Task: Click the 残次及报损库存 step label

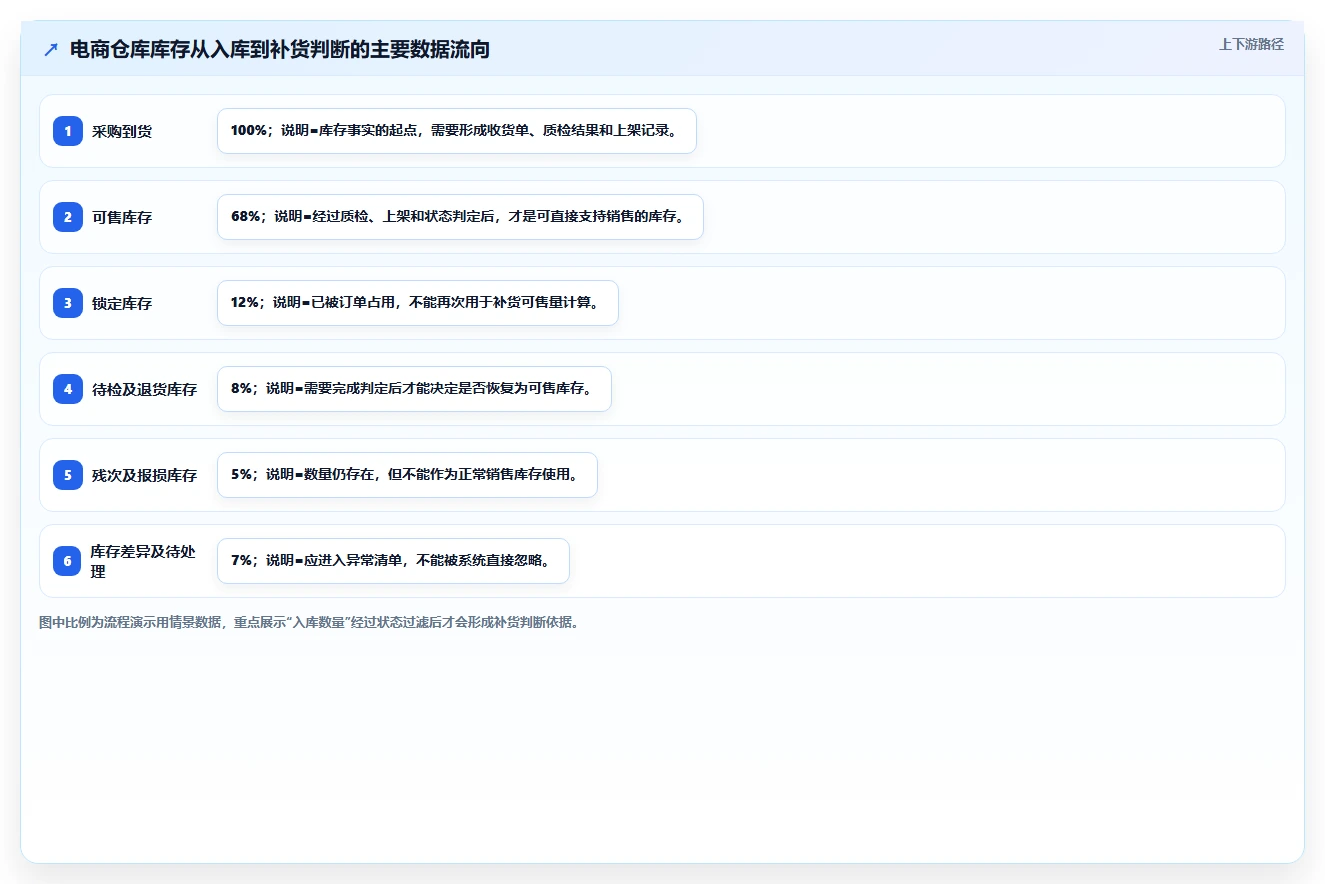Action: coord(145,475)
